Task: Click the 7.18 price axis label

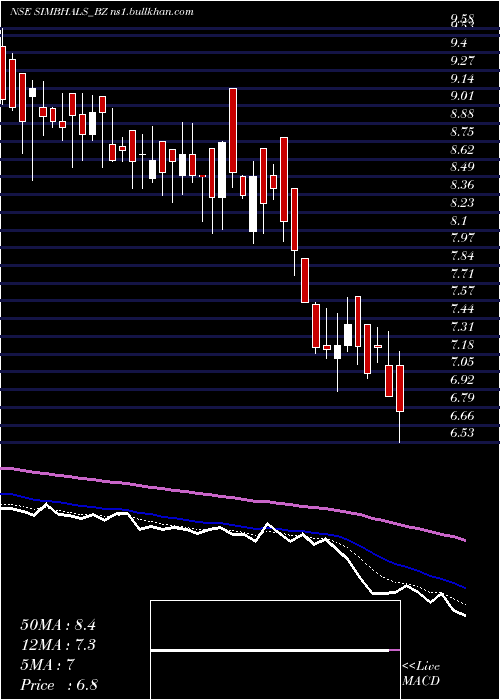Action: 462,344
